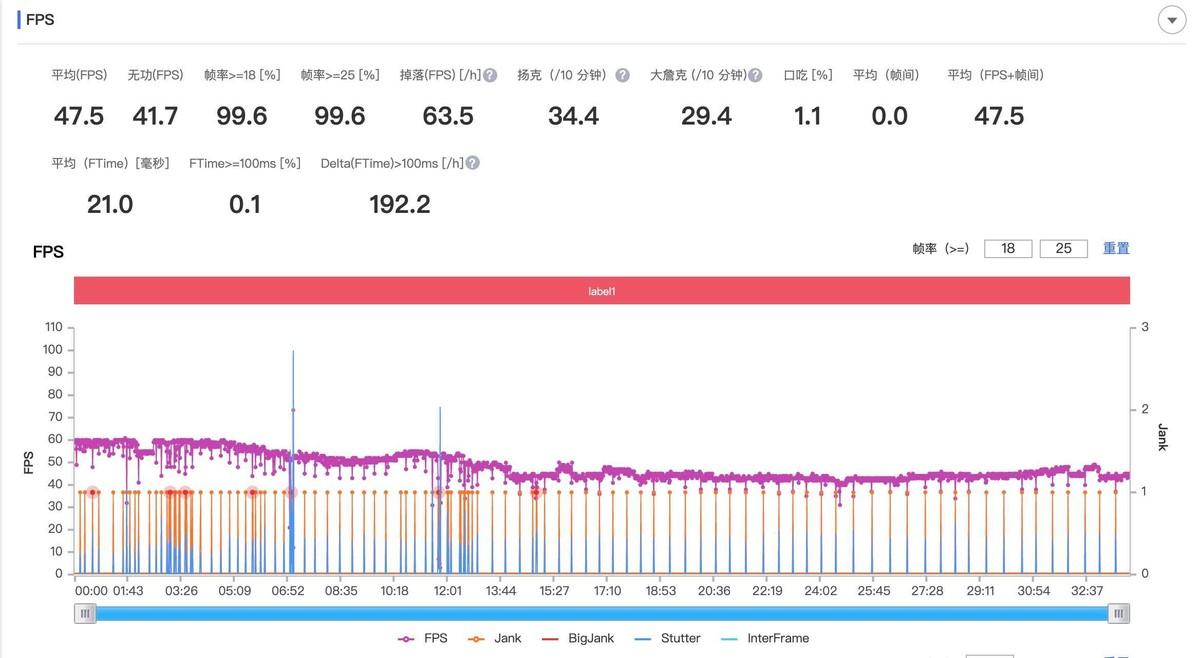The height and width of the screenshot is (658, 1200).
Task: Hide the Jank series in the legend
Action: coord(496,638)
